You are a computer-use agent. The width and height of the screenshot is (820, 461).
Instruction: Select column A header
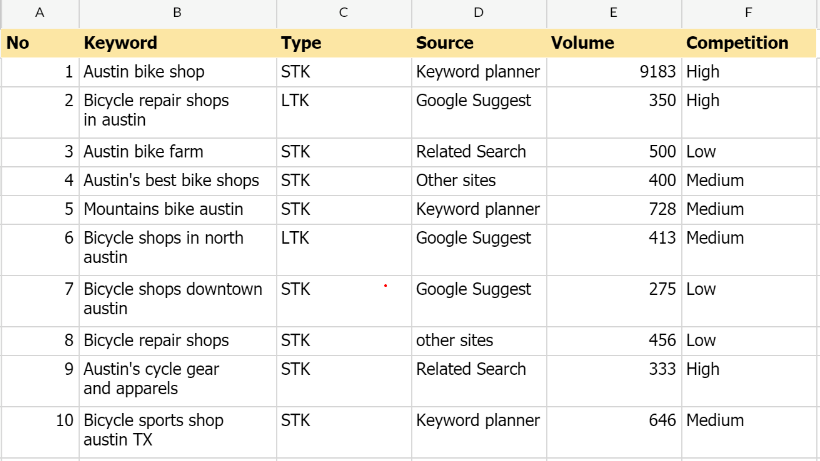40,13
